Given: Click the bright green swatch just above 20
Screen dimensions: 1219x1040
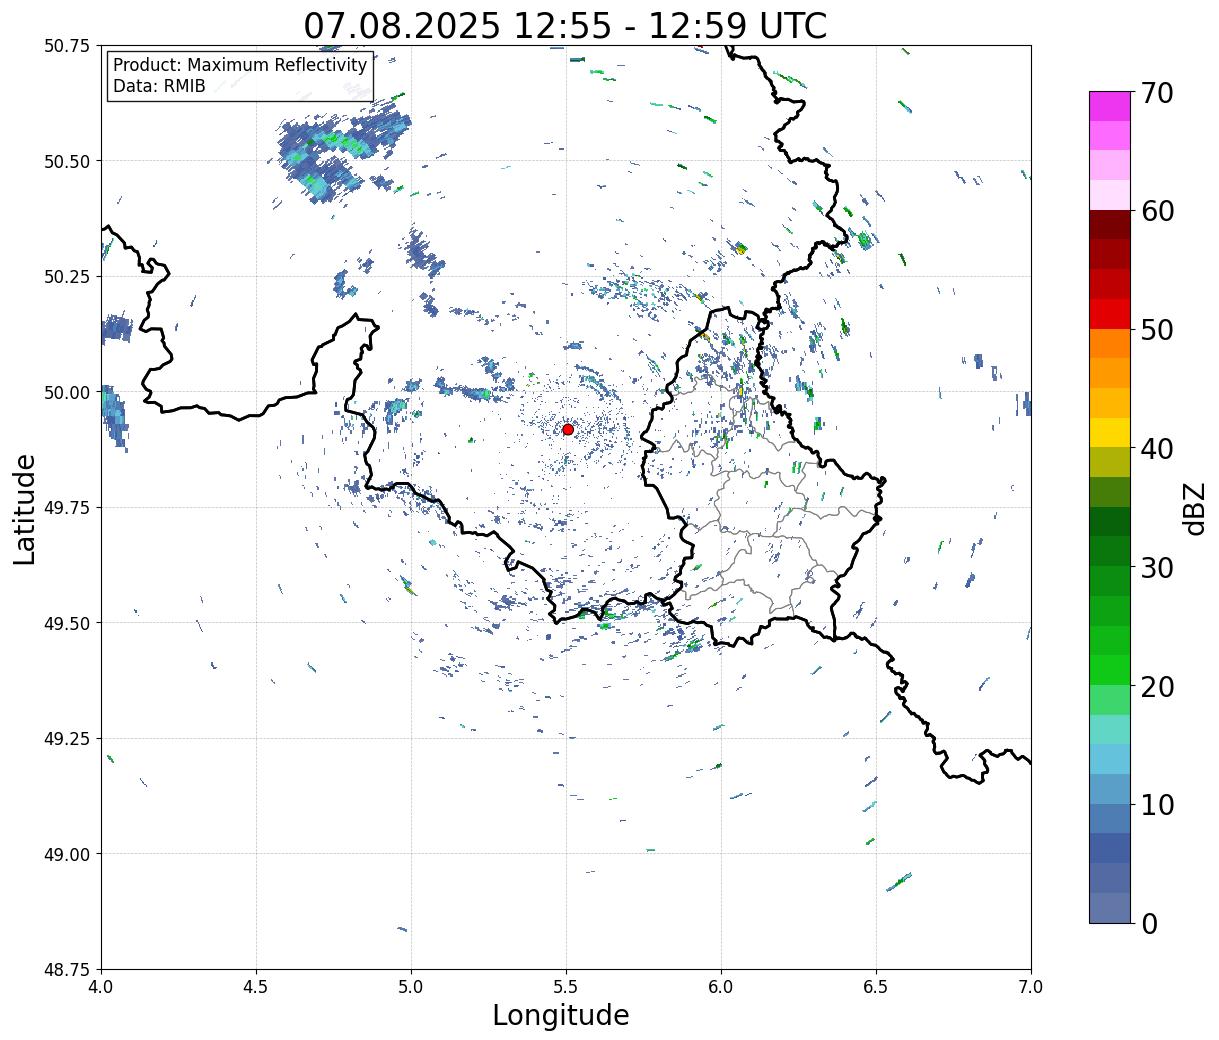Looking at the screenshot, I should click(x=1110, y=670).
